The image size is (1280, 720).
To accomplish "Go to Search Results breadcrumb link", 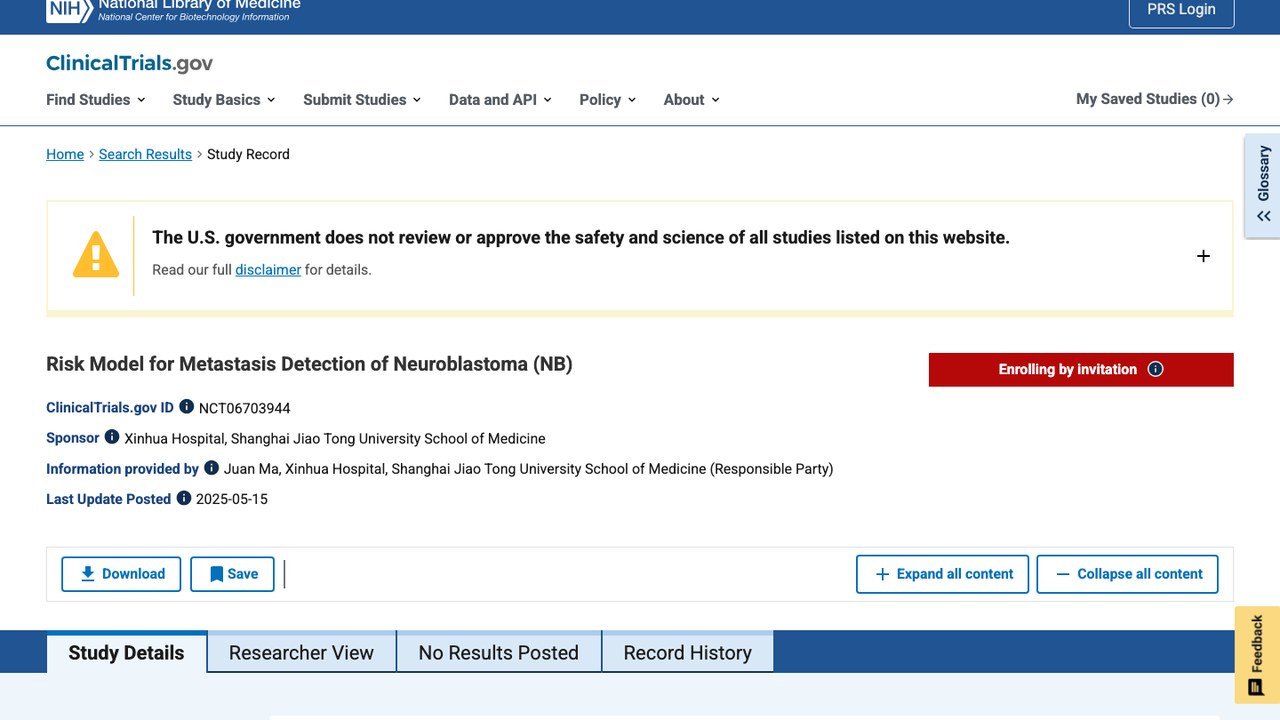I will click(145, 154).
